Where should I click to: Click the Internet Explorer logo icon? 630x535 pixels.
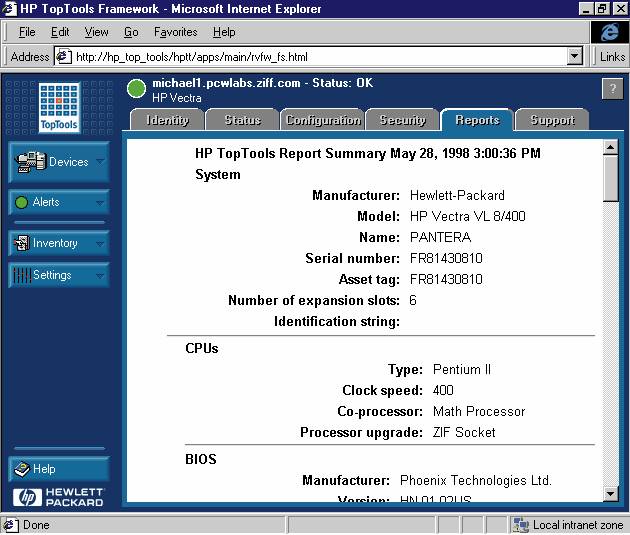(608, 32)
